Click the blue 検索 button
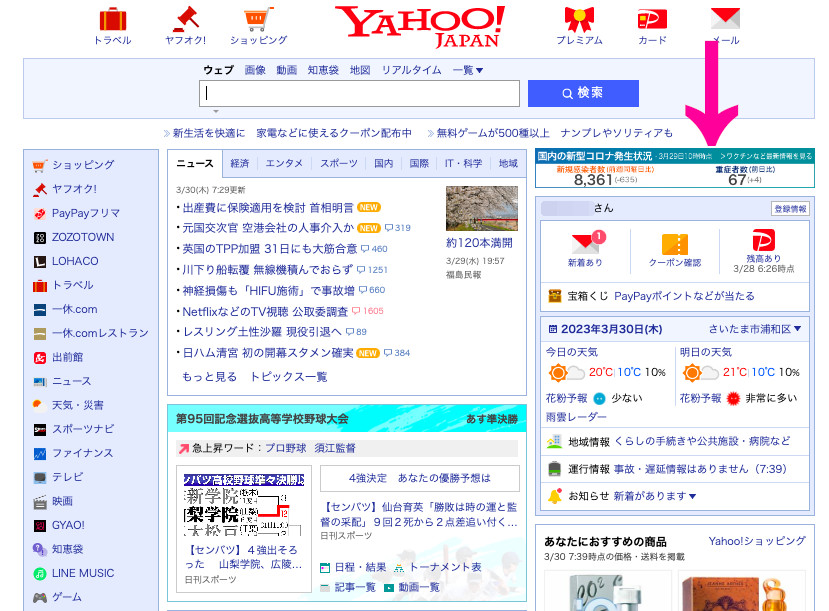This screenshot has width=829, height=611. tap(583, 93)
